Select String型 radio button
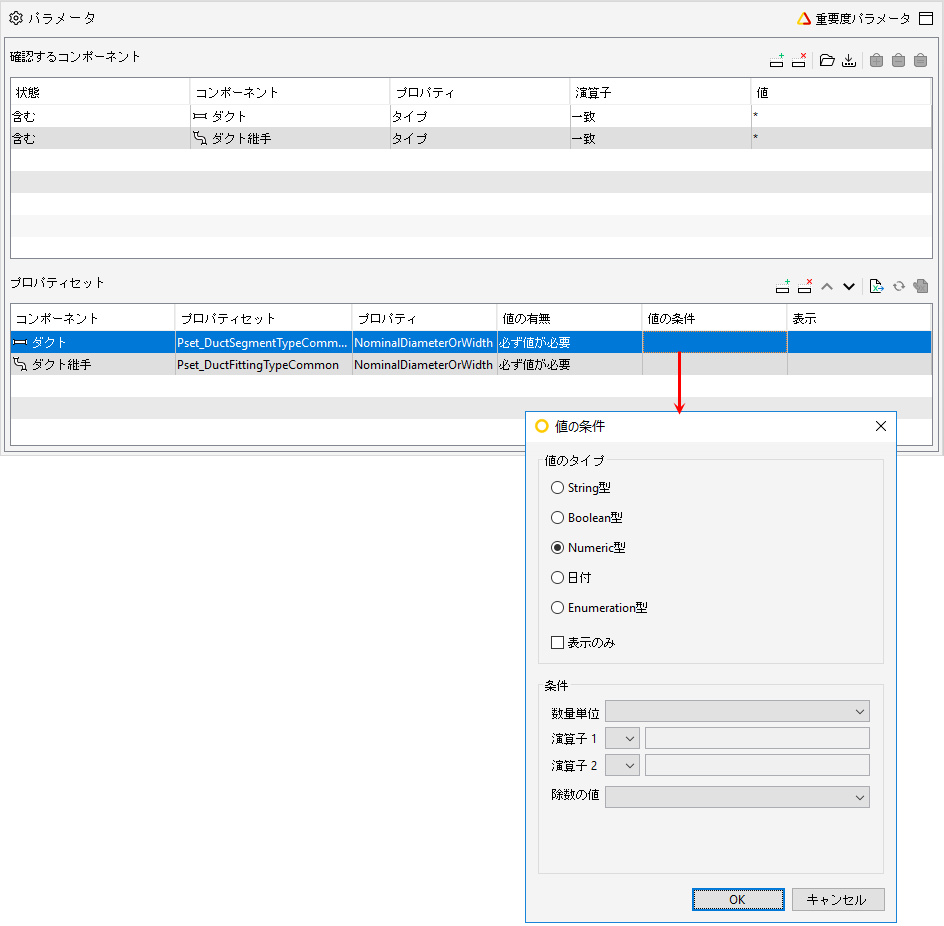 pos(557,488)
